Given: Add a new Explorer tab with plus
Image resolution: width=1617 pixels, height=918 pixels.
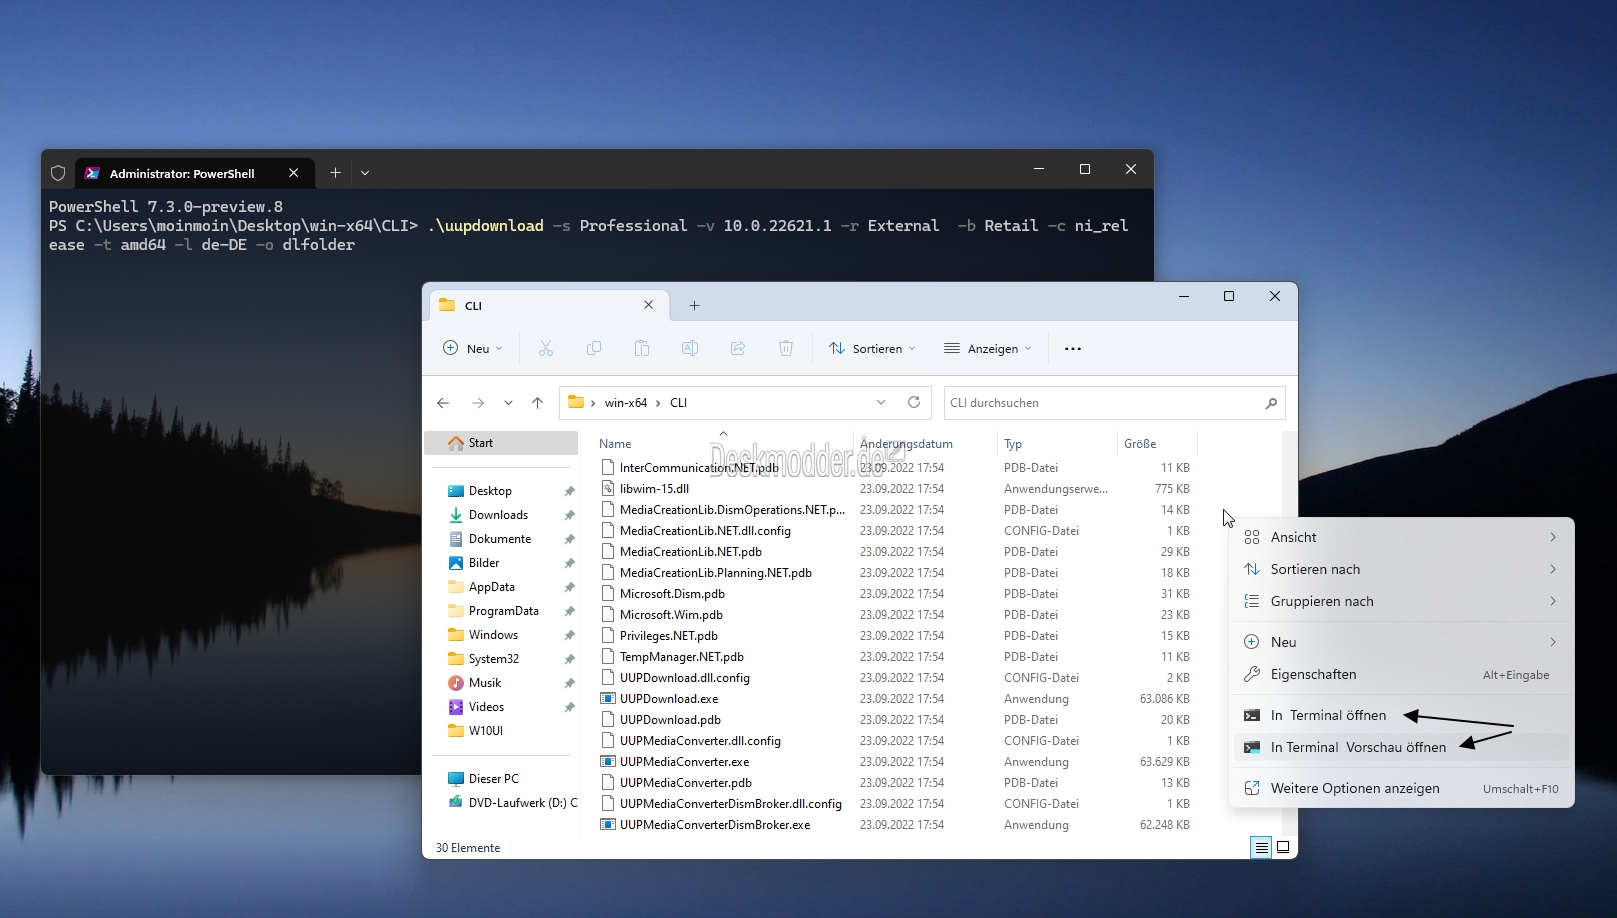Looking at the screenshot, I should click(x=694, y=305).
